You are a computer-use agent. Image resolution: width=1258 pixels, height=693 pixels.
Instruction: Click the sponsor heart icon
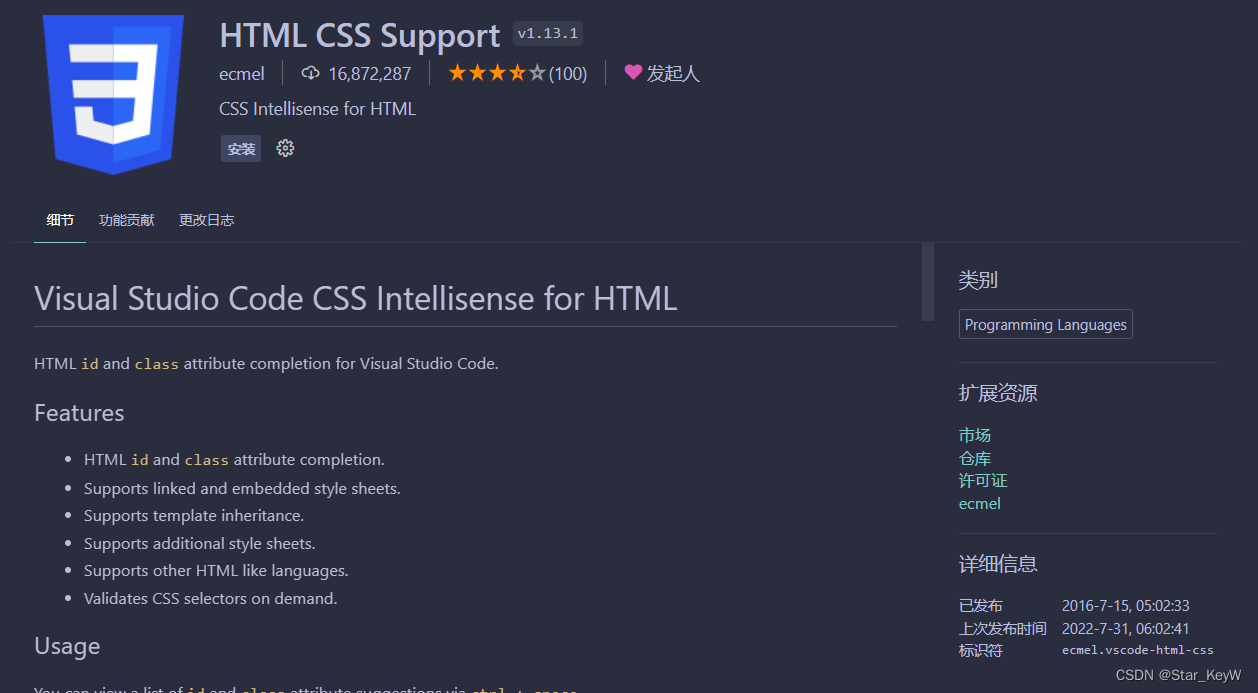click(x=633, y=72)
